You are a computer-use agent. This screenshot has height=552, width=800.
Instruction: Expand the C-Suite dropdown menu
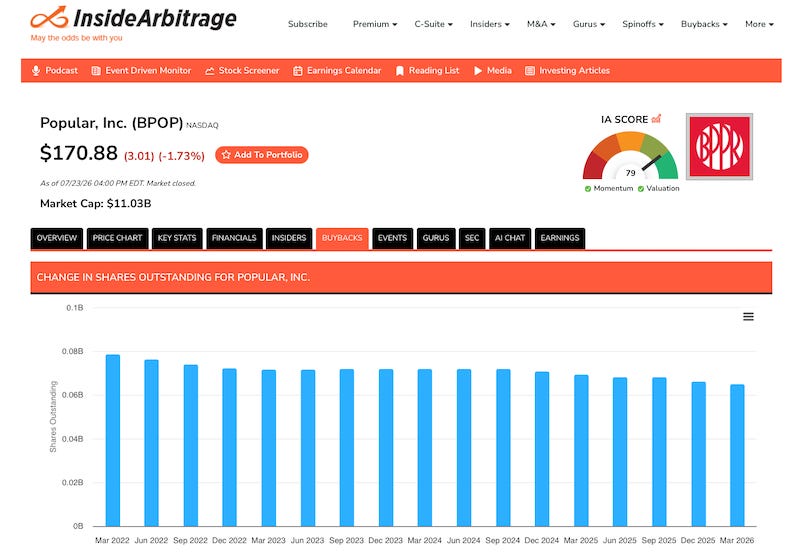[433, 24]
